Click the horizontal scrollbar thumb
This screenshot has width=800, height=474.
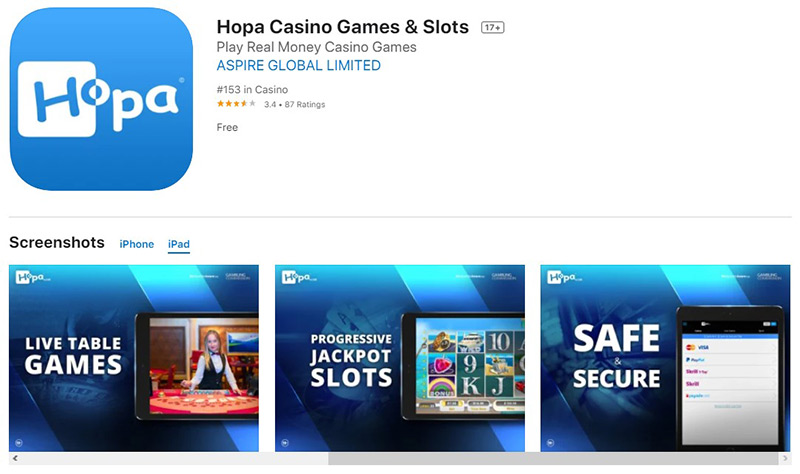554,459
